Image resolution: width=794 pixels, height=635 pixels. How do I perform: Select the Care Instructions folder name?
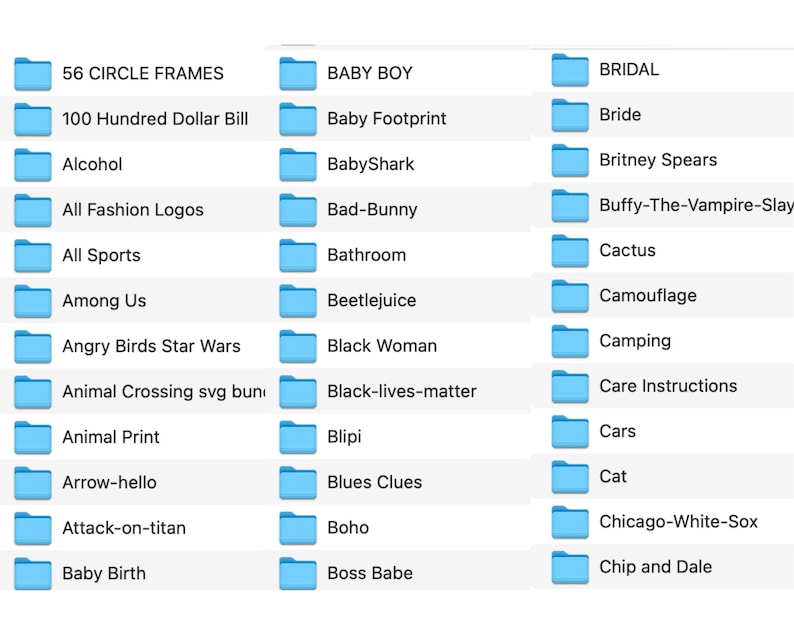[668, 386]
